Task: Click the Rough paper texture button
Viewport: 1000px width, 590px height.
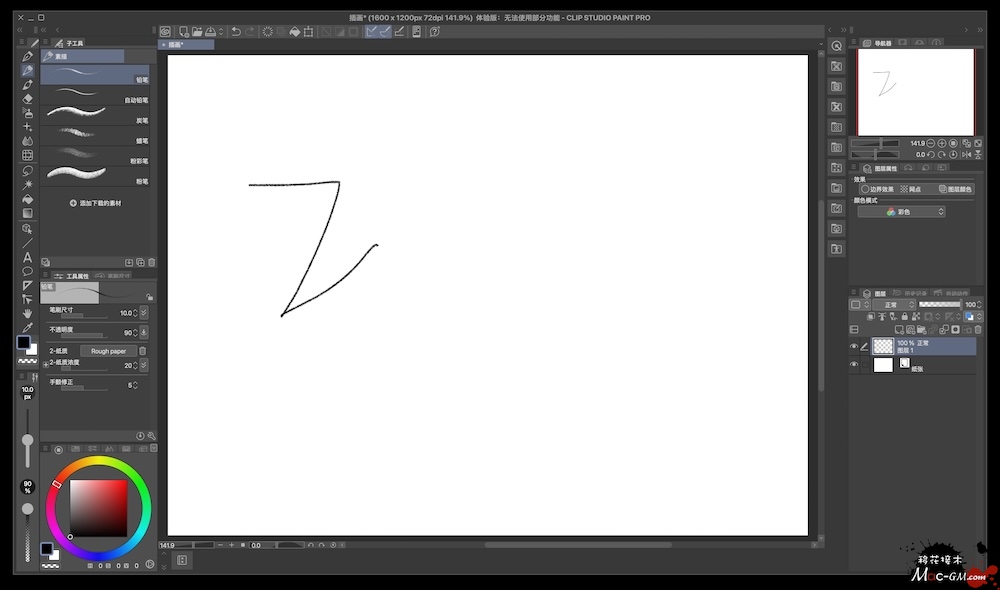Action: (x=108, y=351)
